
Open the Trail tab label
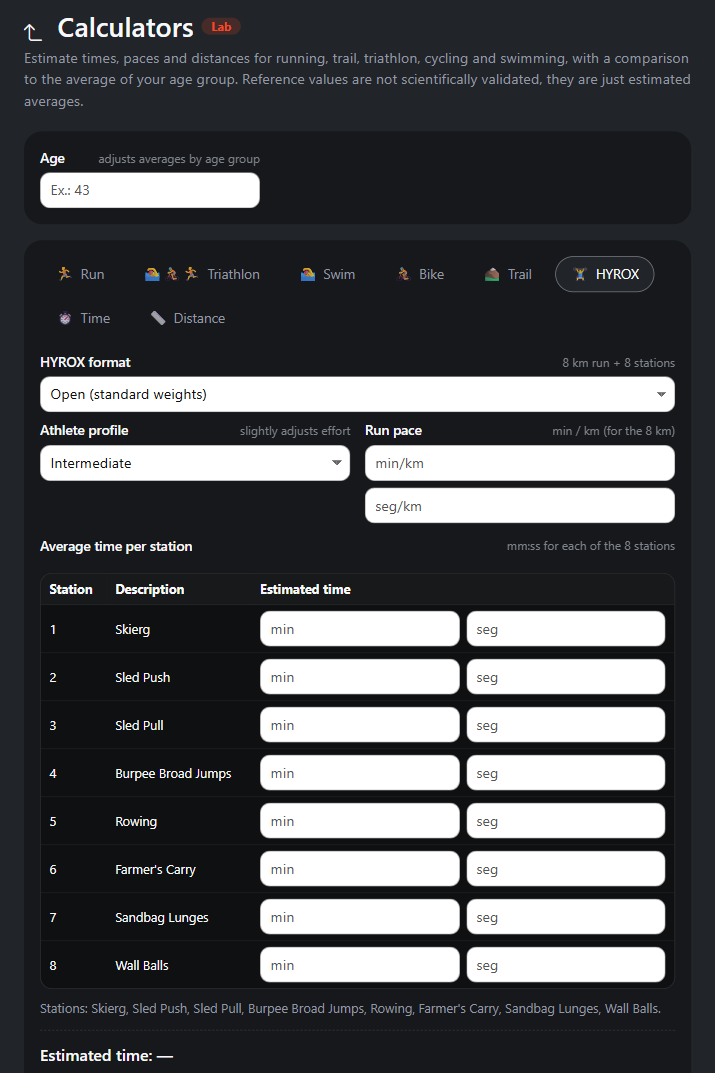(519, 274)
